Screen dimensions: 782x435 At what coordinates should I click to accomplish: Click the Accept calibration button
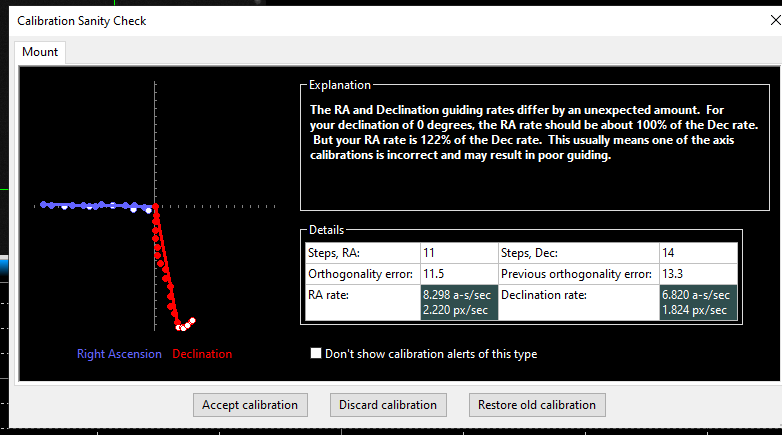pos(250,405)
